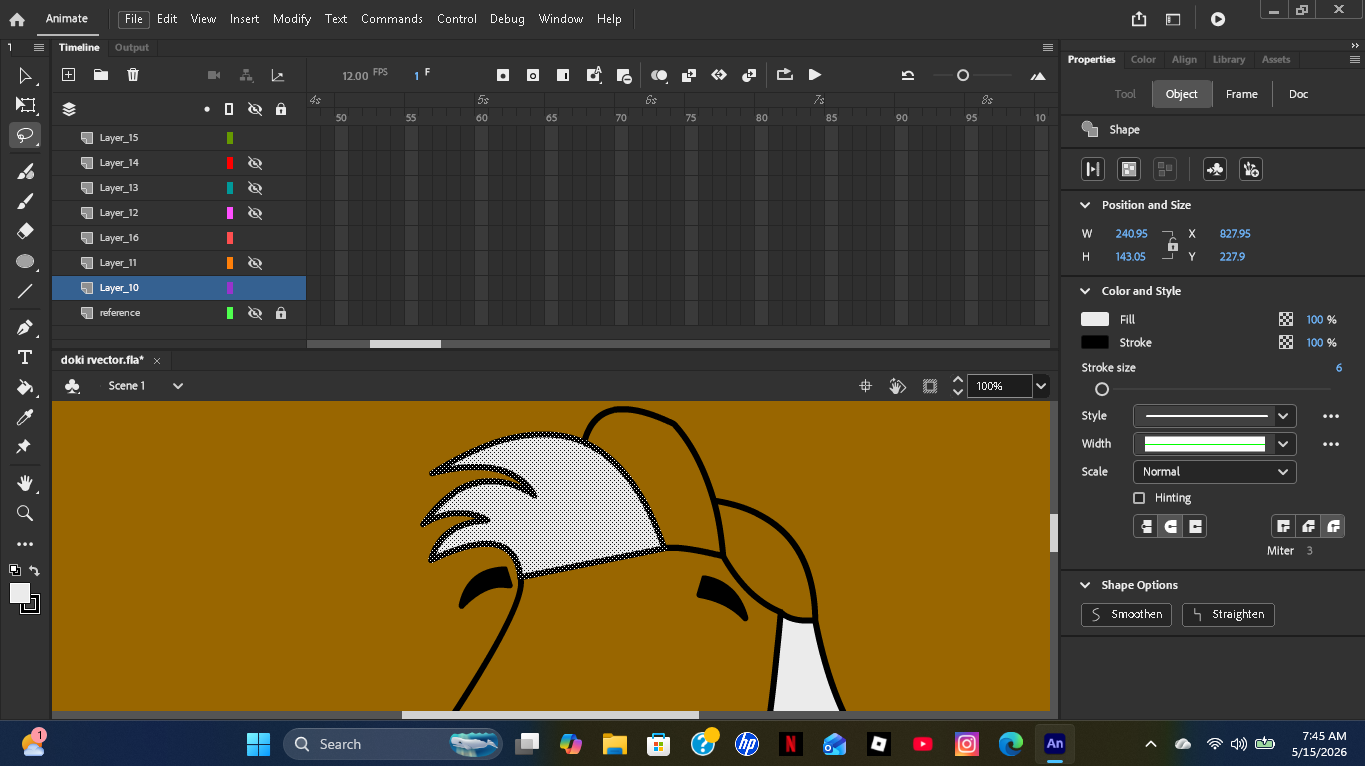
Task: Click the Smoothen button
Action: (1127, 614)
